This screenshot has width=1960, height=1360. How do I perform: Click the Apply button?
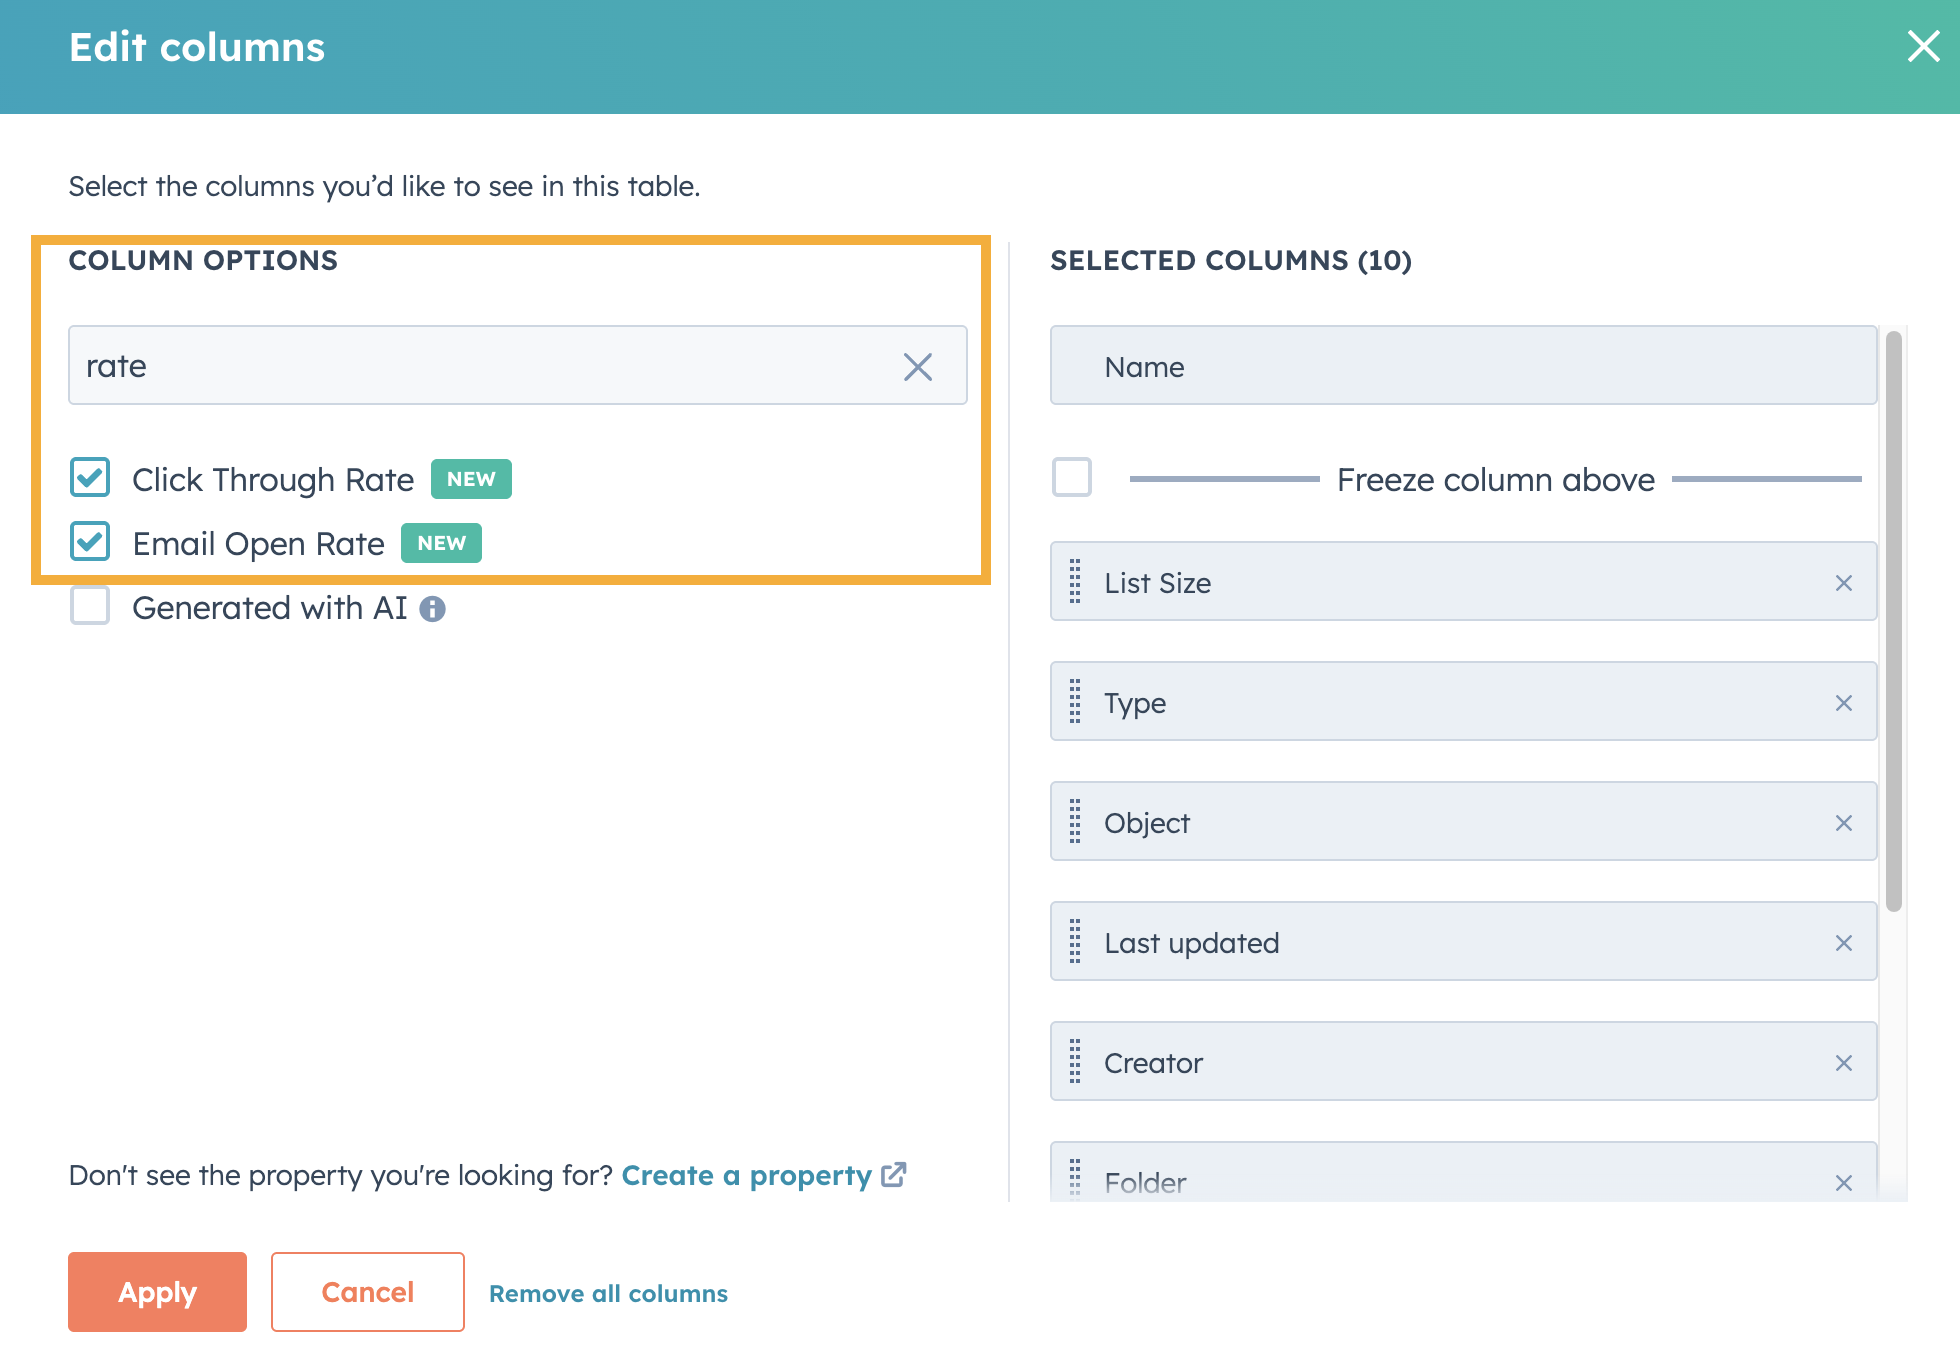[157, 1292]
